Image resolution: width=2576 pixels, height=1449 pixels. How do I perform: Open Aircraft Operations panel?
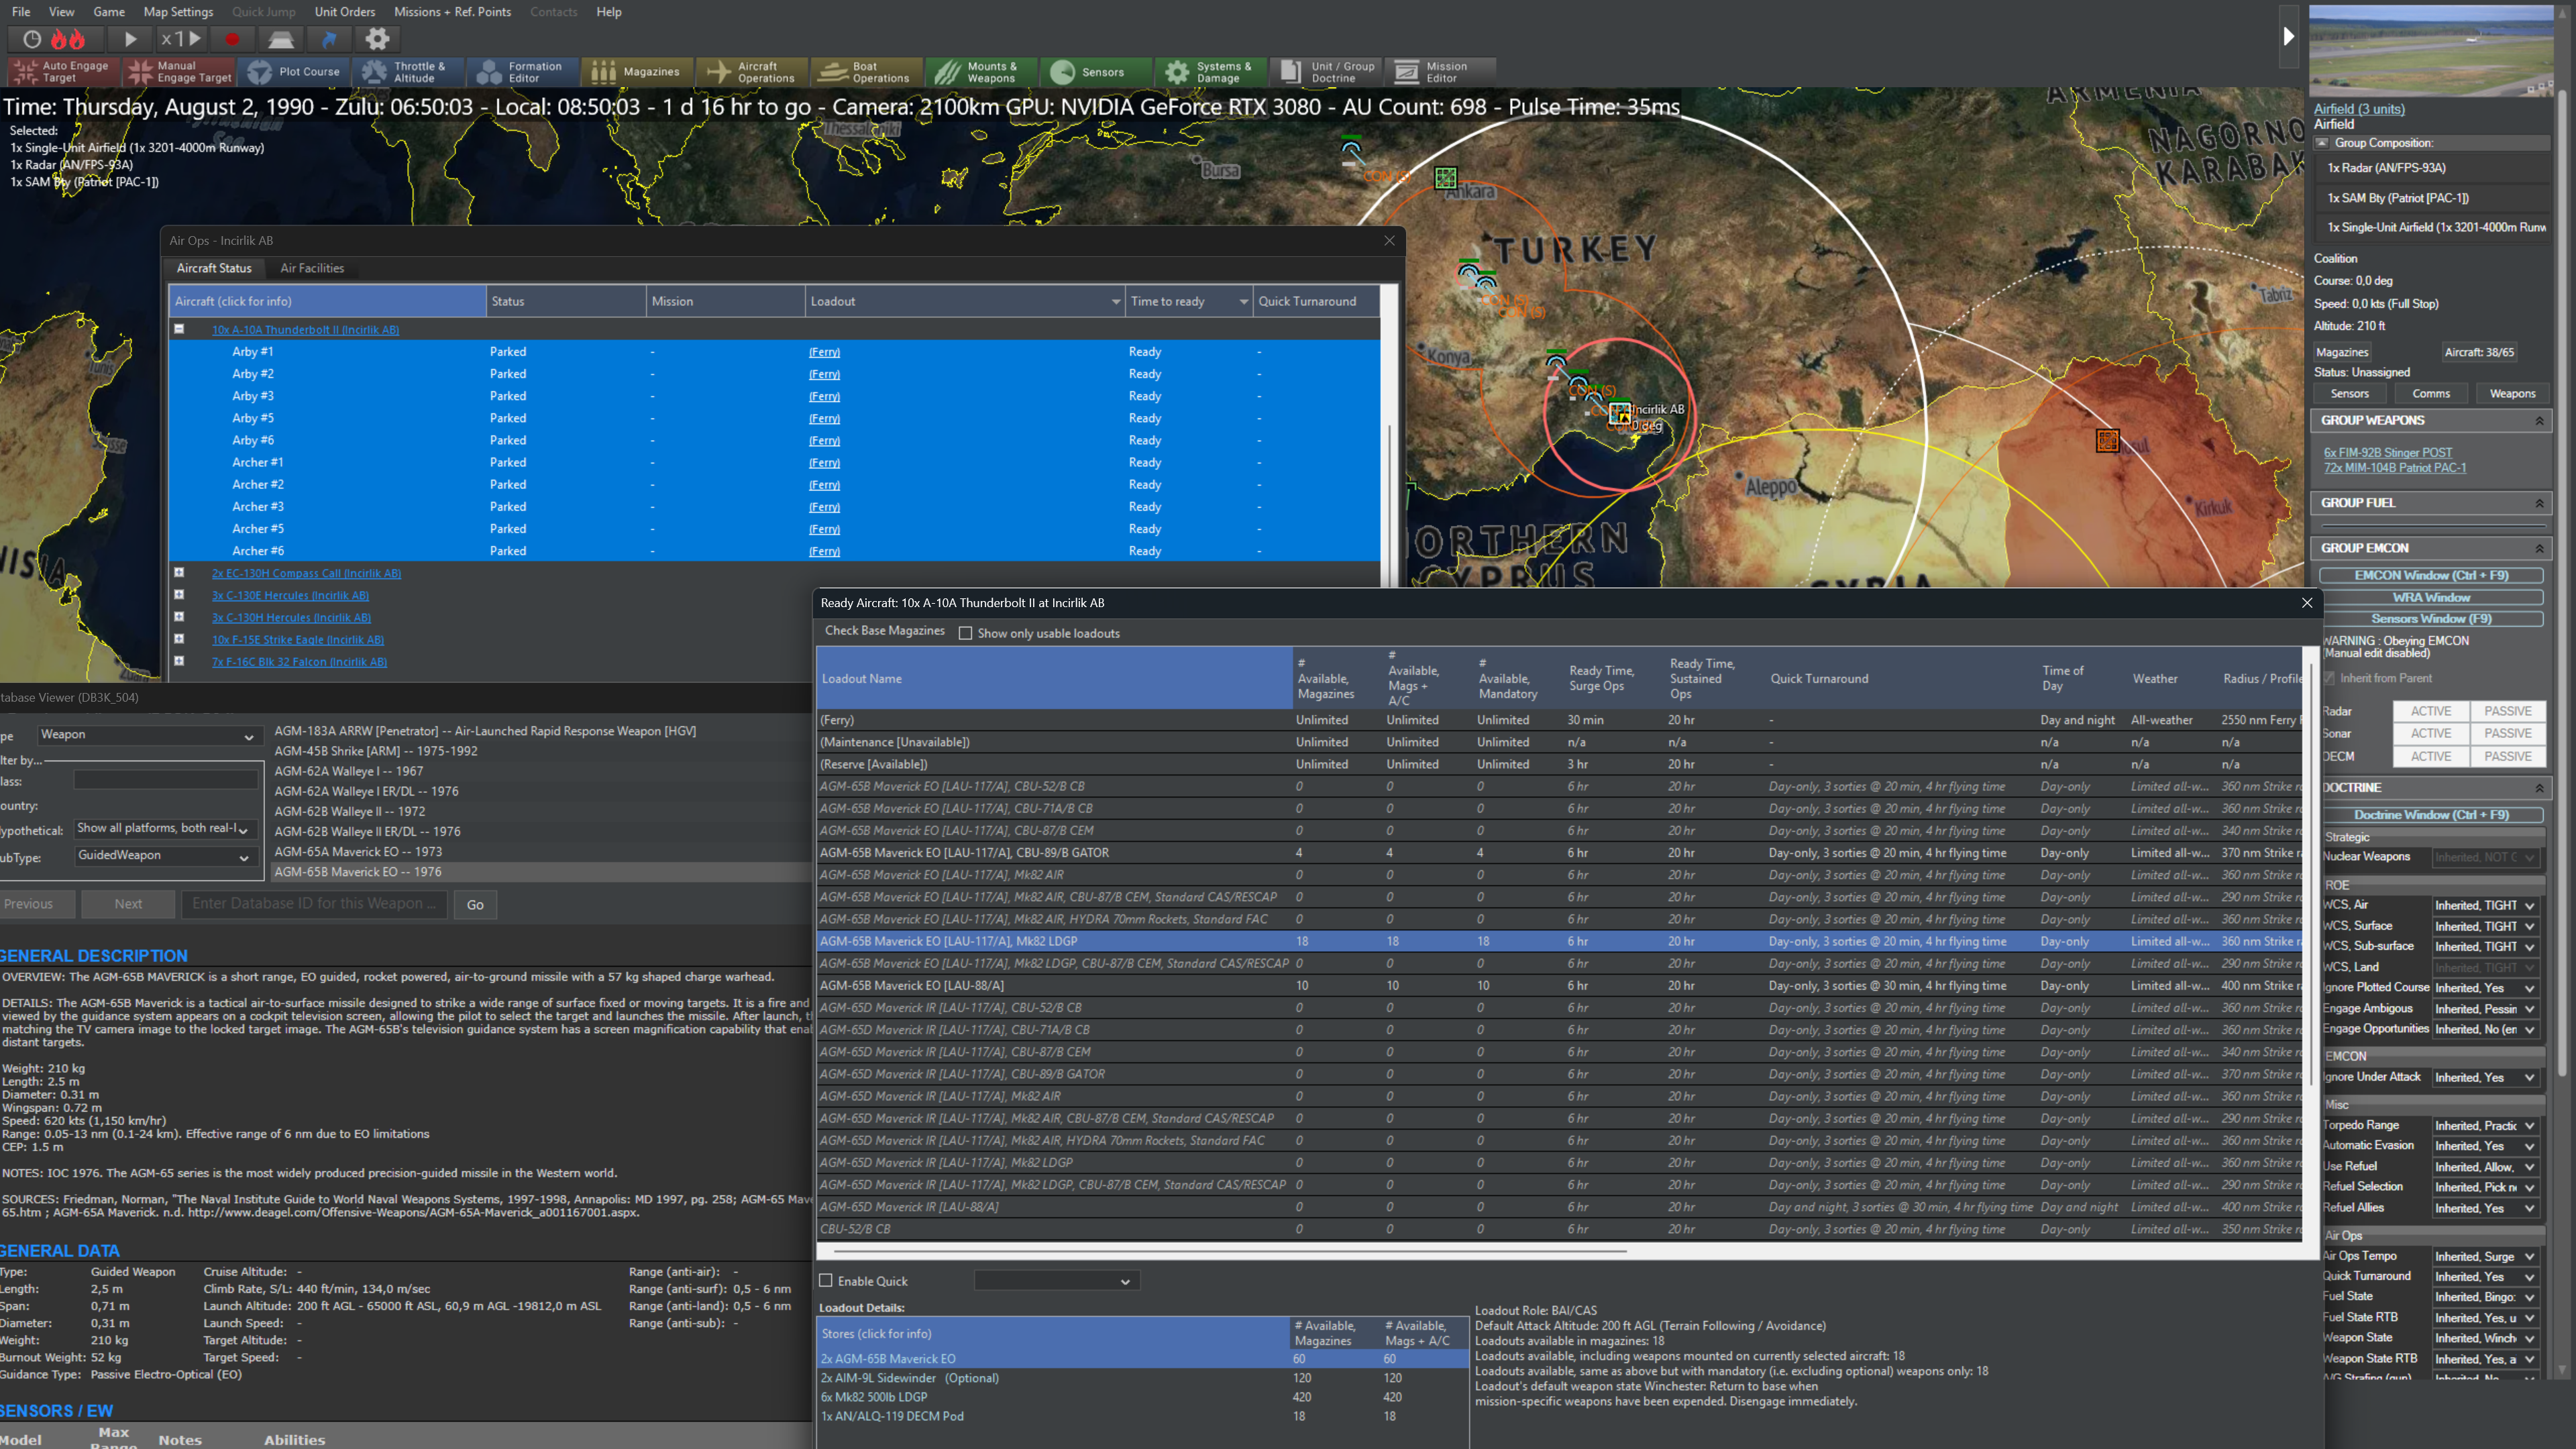pos(751,72)
